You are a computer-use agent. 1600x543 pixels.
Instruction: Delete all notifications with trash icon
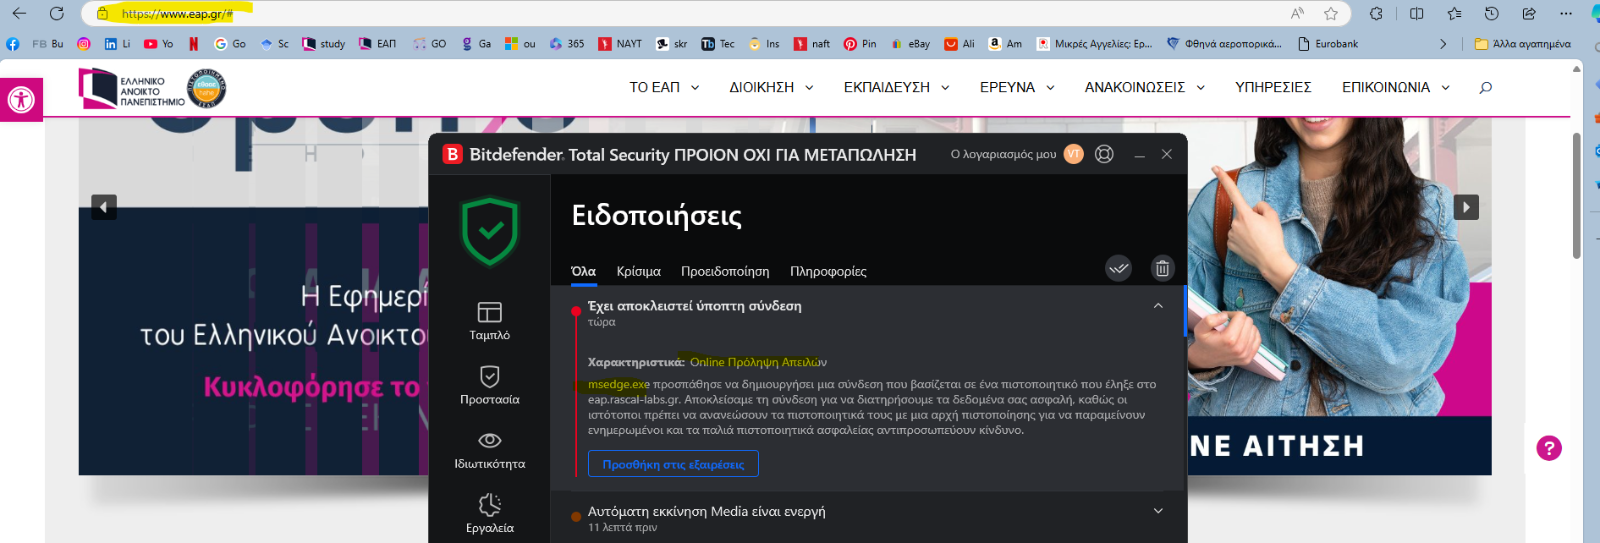coord(1161,268)
